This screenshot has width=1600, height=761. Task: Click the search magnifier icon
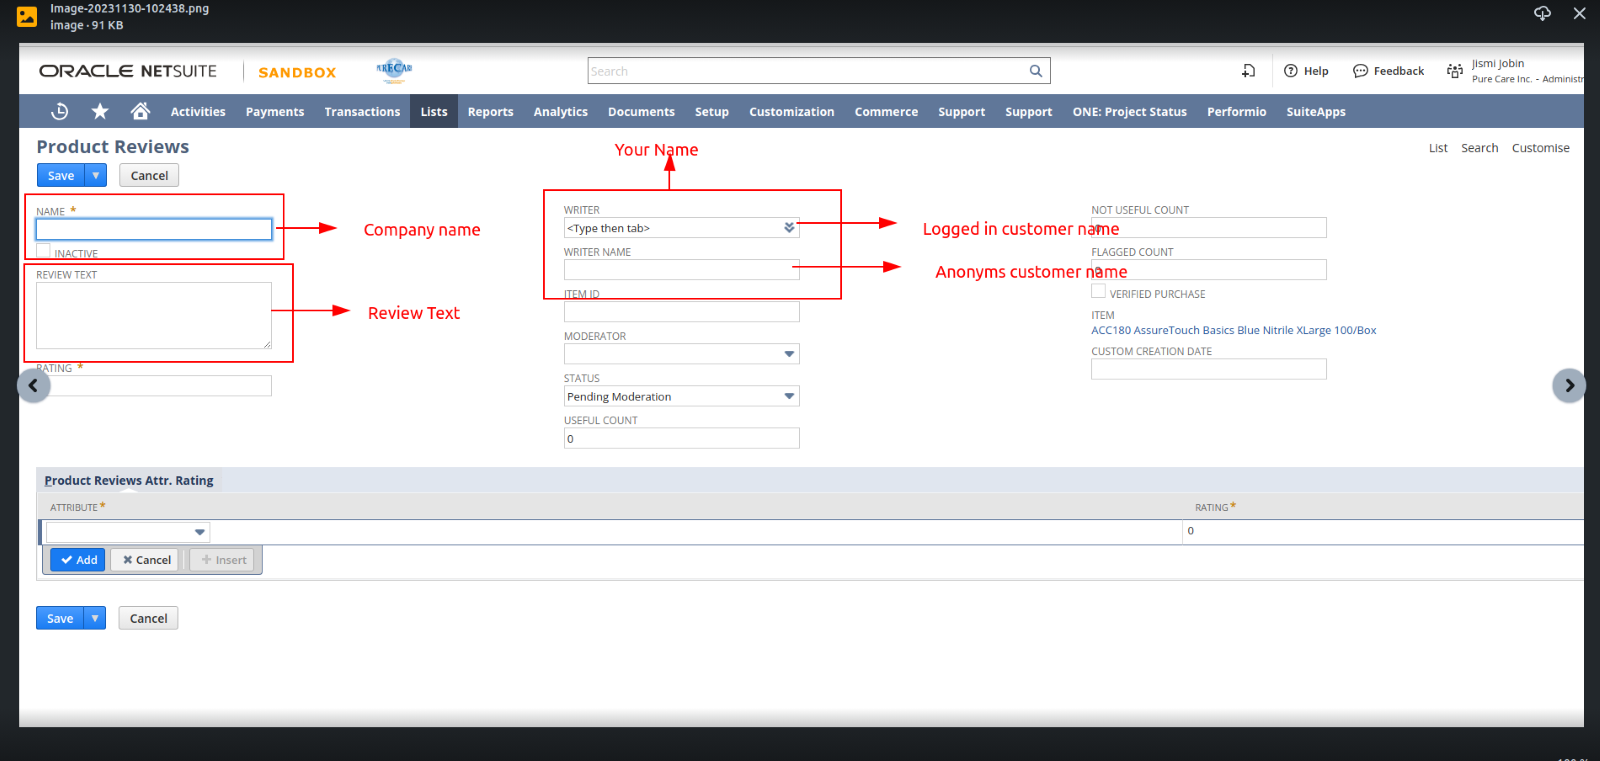pos(1036,71)
